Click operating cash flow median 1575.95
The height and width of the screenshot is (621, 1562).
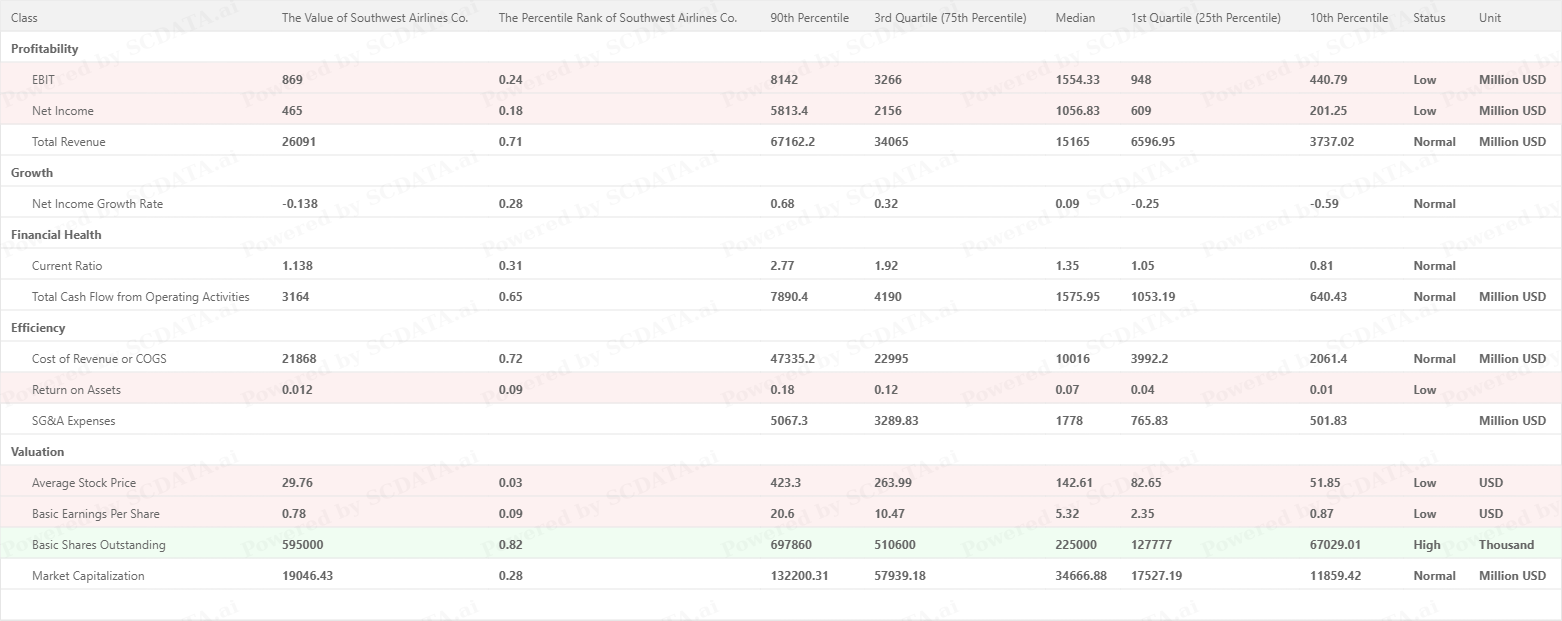click(1078, 297)
